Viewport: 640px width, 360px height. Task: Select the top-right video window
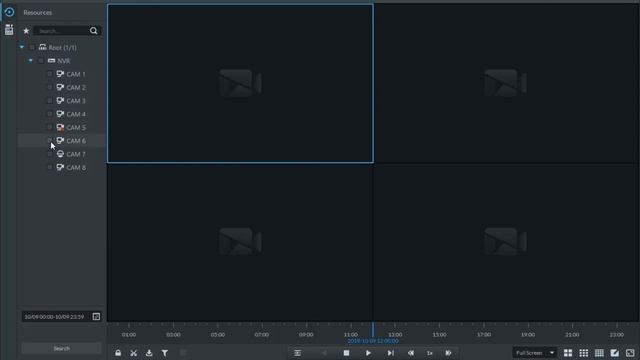point(506,83)
